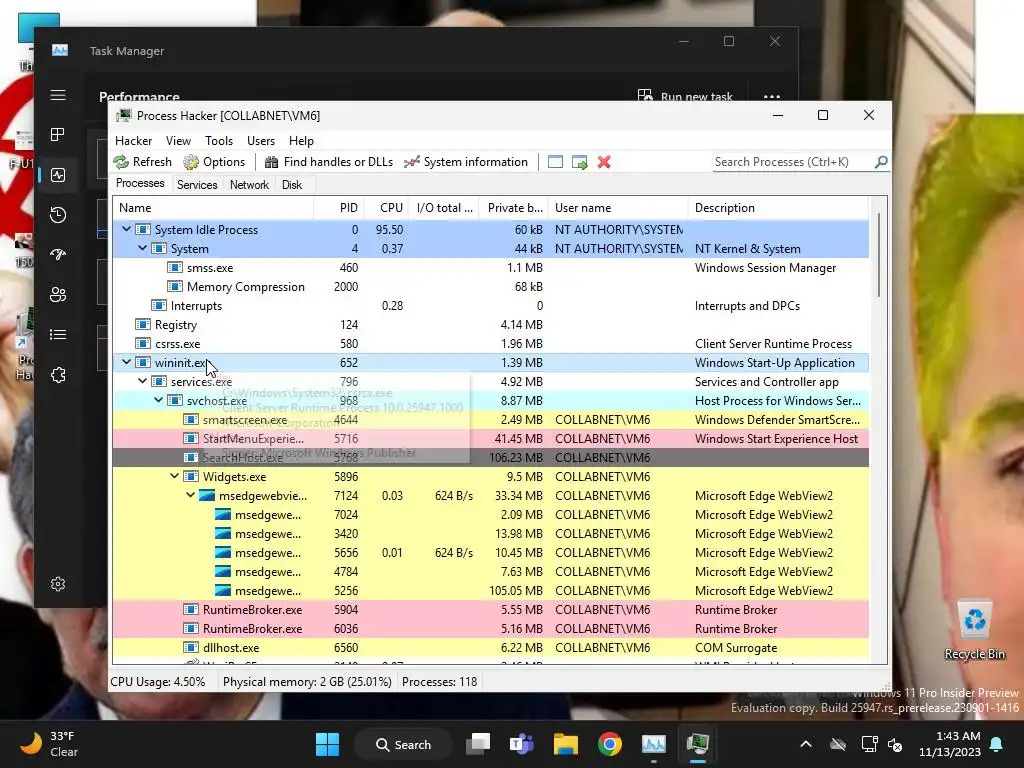Switch to the Network tab
Screen dimensions: 1024x768
coord(249,185)
